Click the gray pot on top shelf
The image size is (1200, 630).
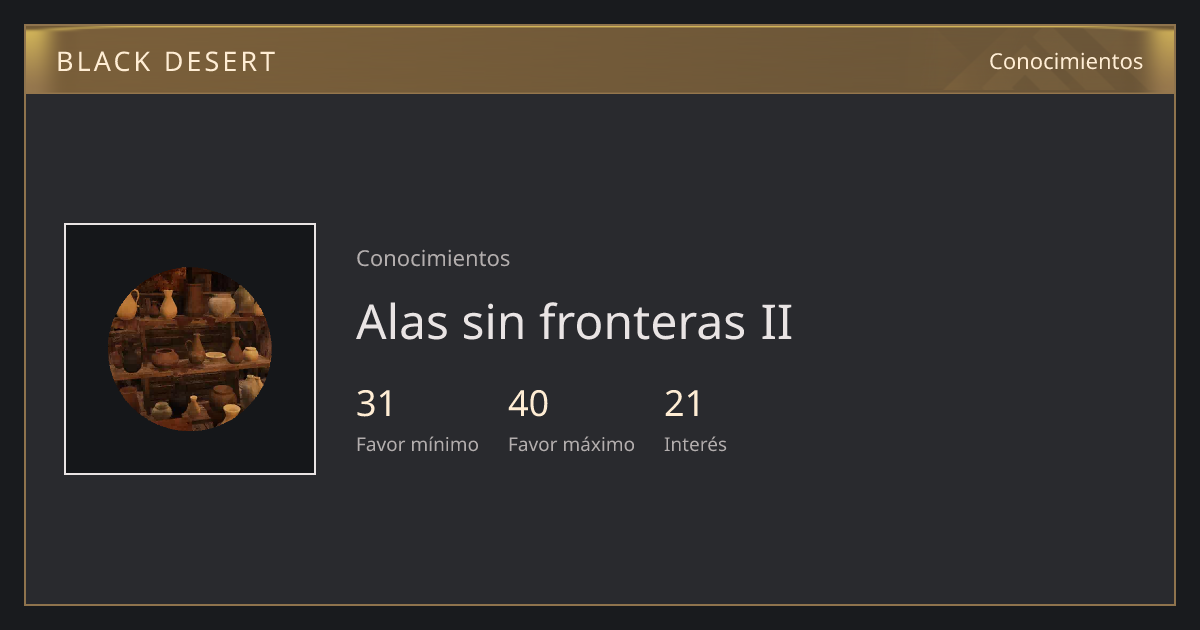pyautogui.click(x=221, y=304)
